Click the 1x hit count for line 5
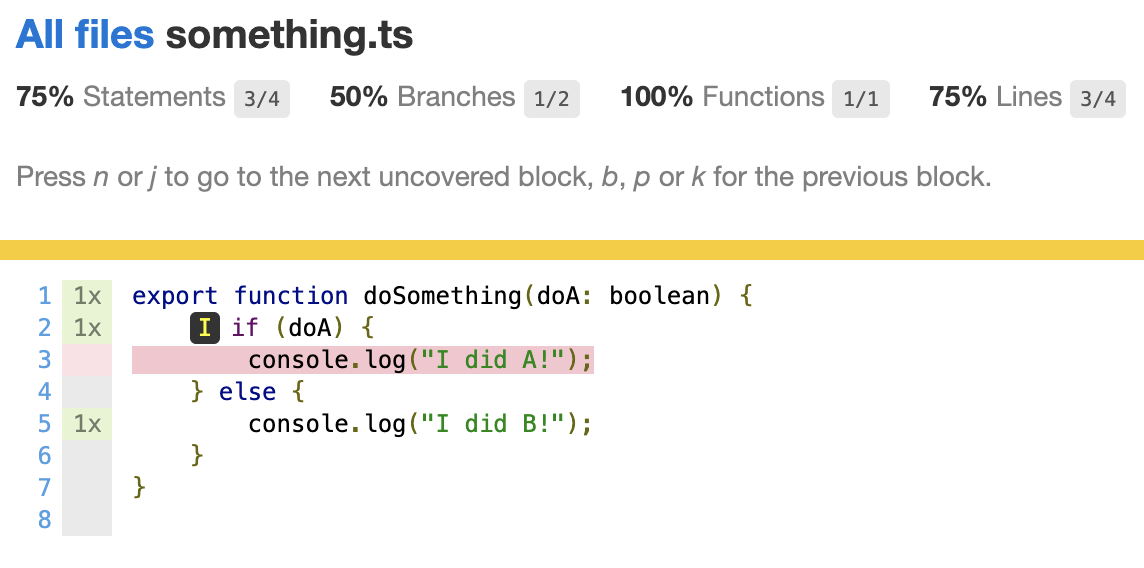The height and width of the screenshot is (568, 1144). 87,424
